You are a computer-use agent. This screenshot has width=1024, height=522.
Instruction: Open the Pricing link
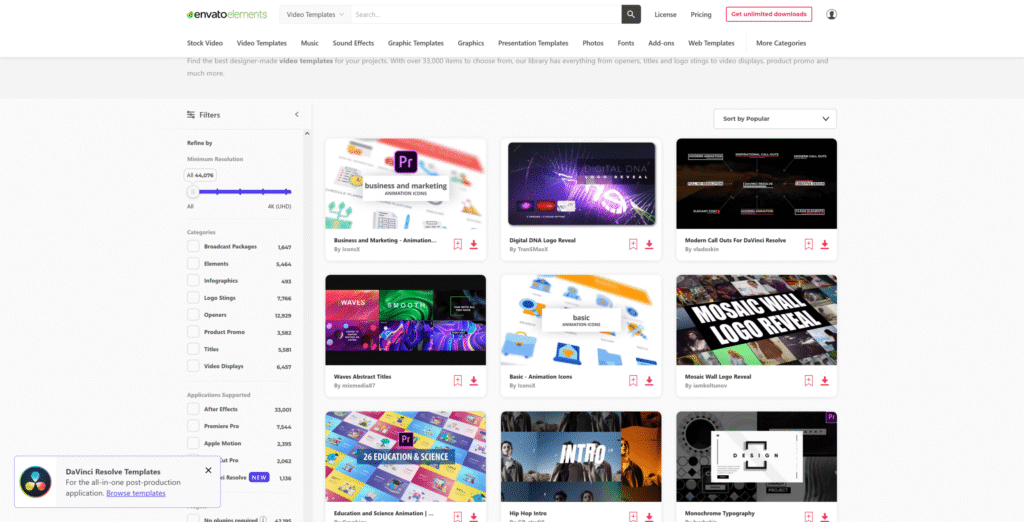click(x=701, y=14)
